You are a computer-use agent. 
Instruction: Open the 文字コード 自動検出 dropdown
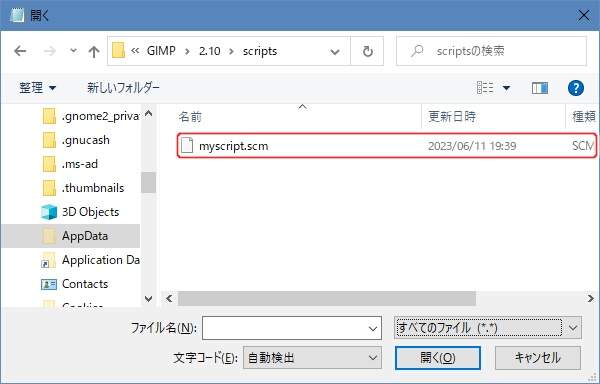312,358
